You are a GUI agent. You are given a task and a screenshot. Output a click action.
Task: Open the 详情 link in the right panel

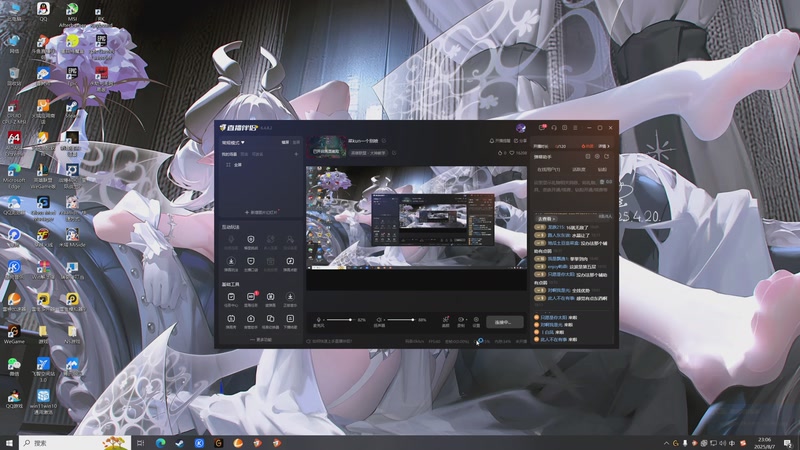604,146
